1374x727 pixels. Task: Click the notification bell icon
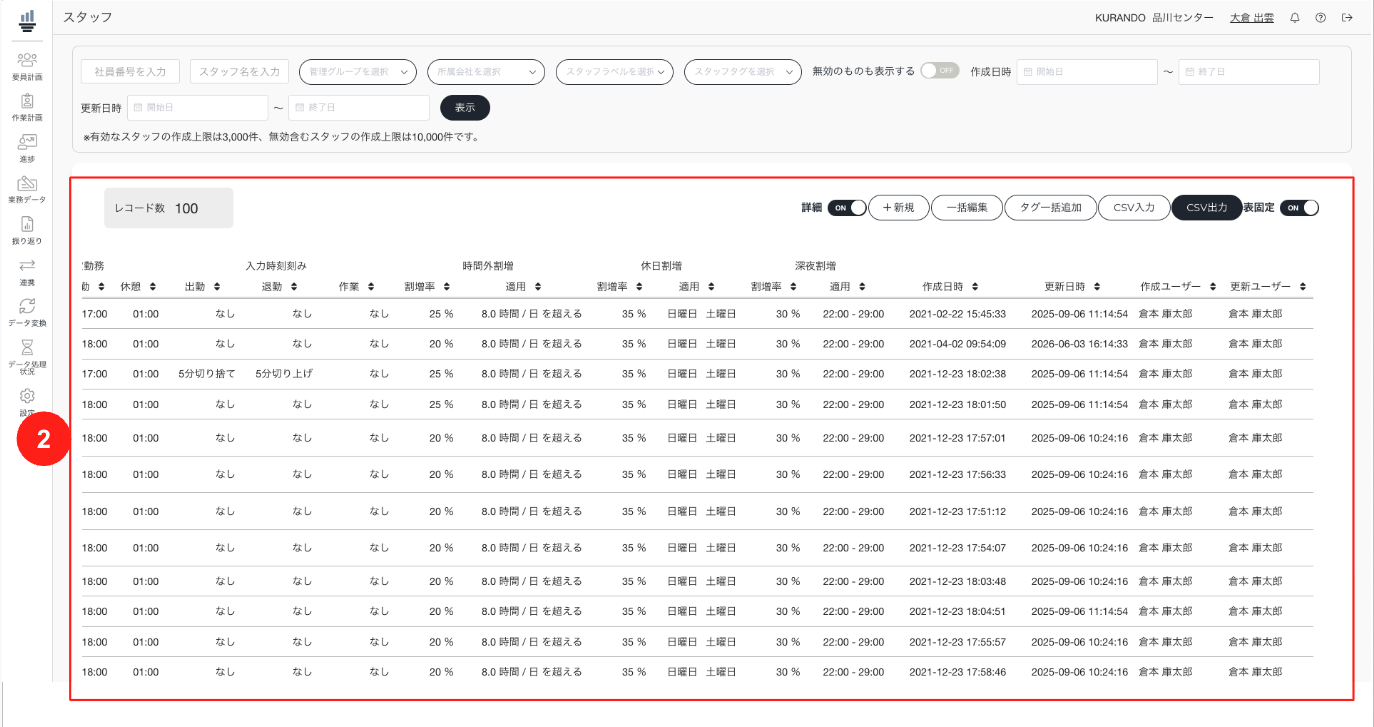(x=1295, y=18)
